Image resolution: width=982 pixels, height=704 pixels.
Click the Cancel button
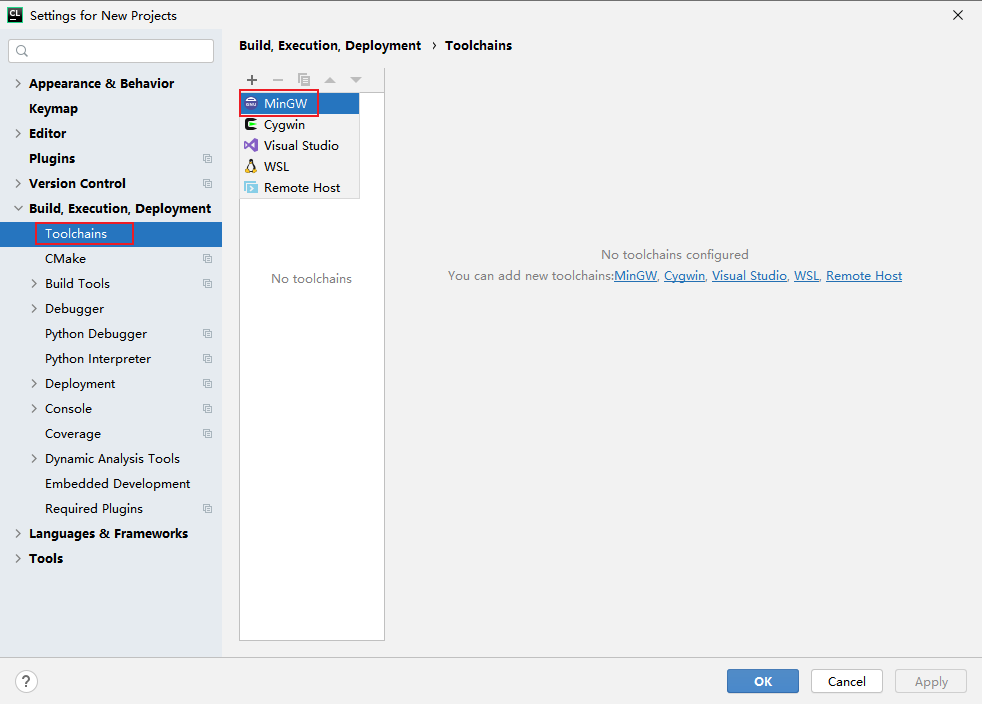pyautogui.click(x=846, y=681)
